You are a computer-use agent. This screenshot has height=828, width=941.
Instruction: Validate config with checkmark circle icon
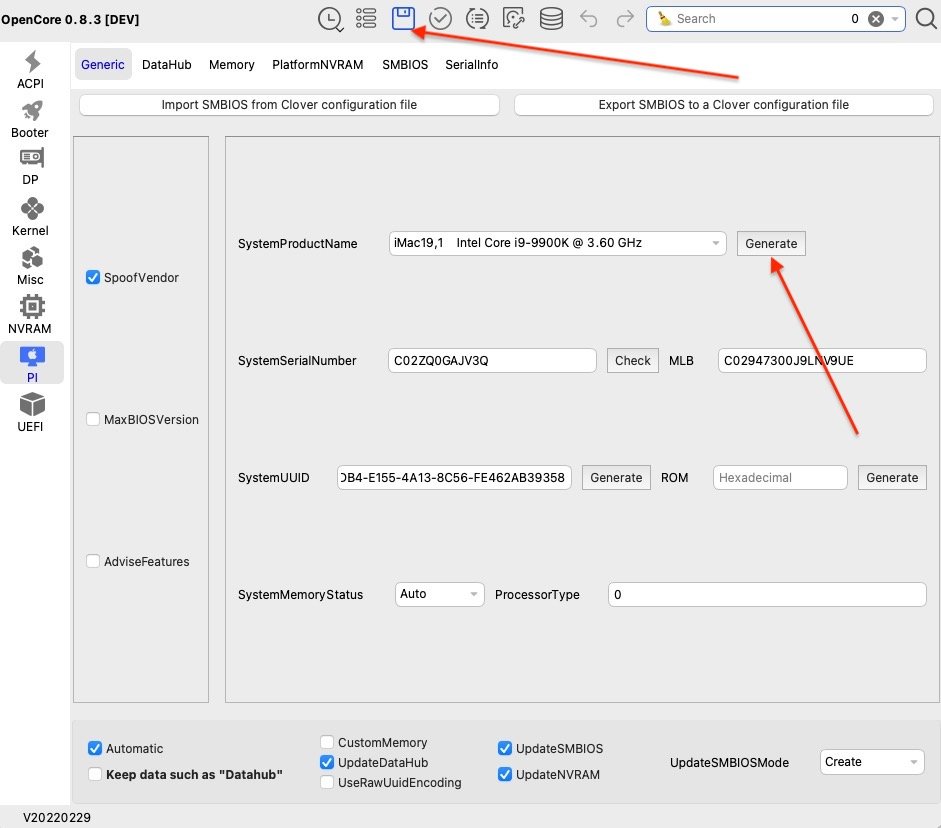[x=440, y=19]
